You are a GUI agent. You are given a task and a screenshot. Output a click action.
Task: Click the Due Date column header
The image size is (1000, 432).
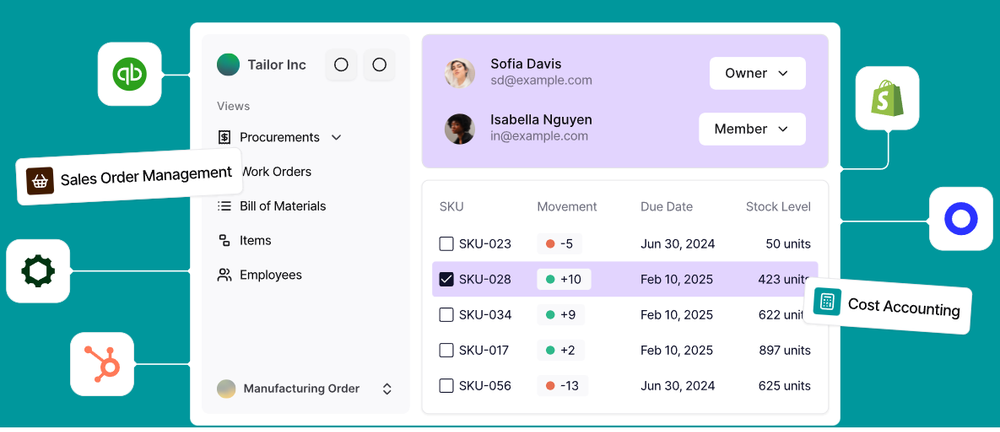tap(666, 207)
